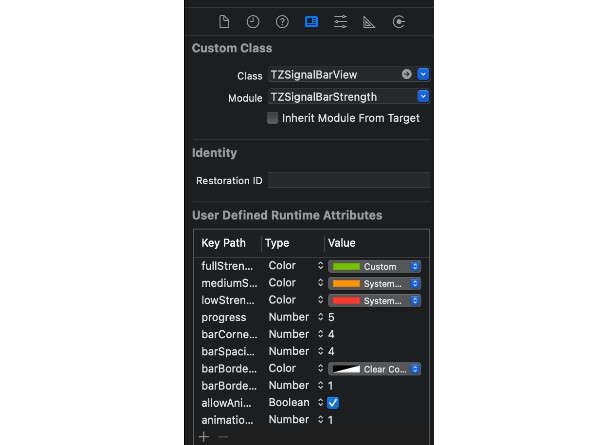Select the progress value 5

[x=331, y=317]
